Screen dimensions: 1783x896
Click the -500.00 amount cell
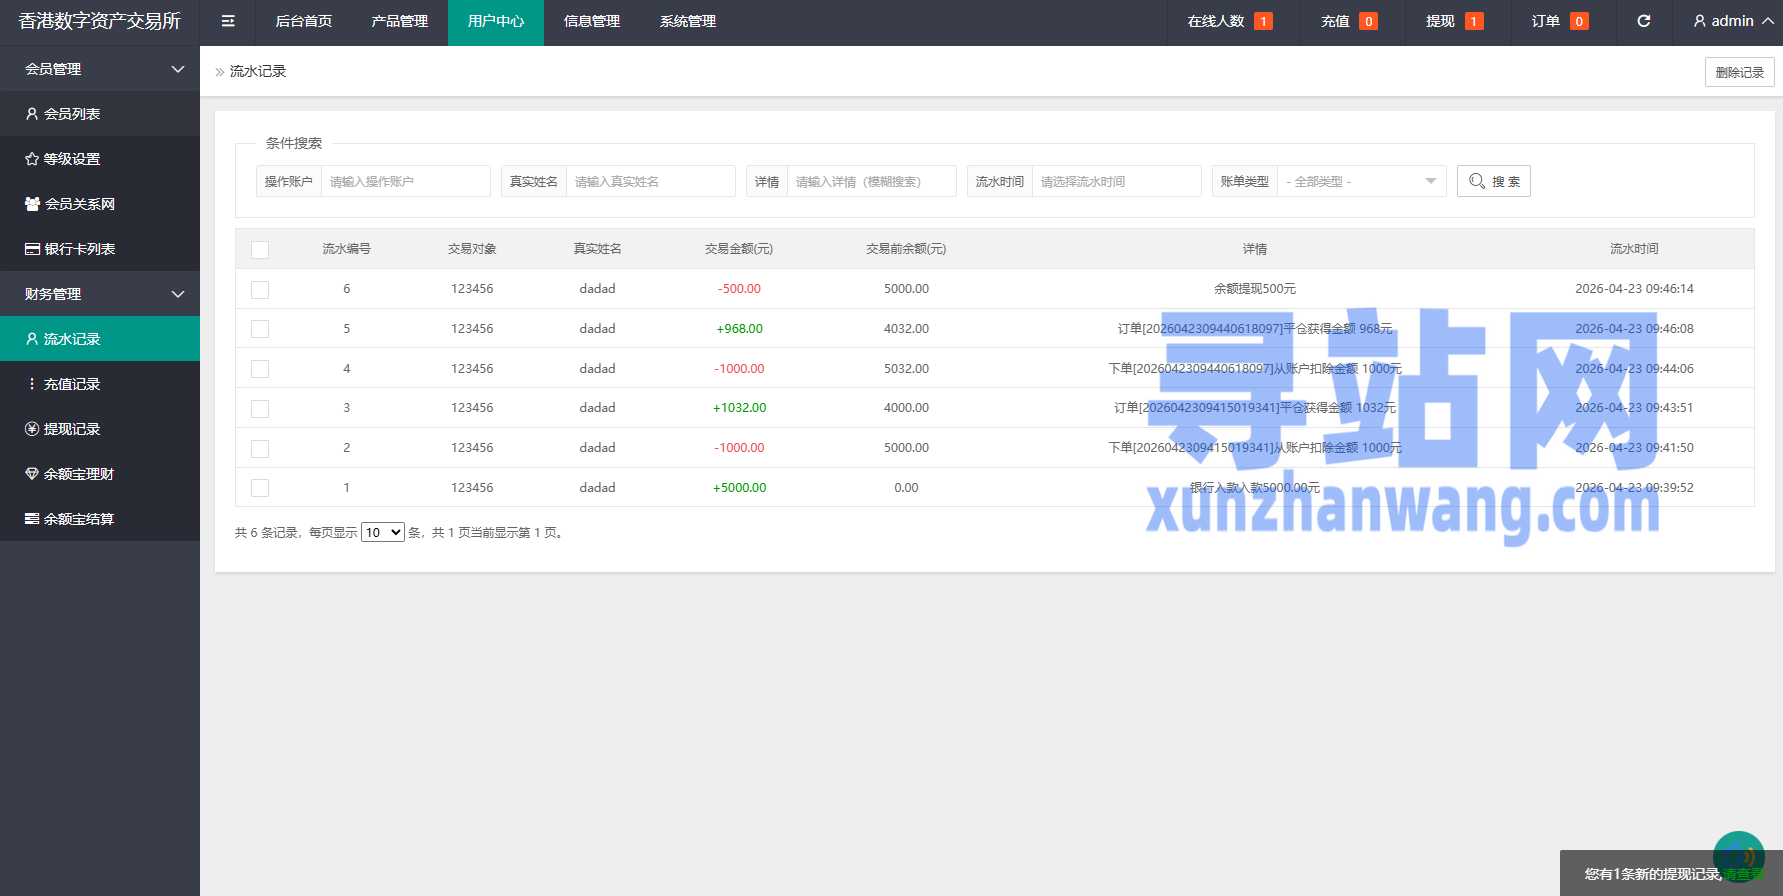(x=739, y=289)
